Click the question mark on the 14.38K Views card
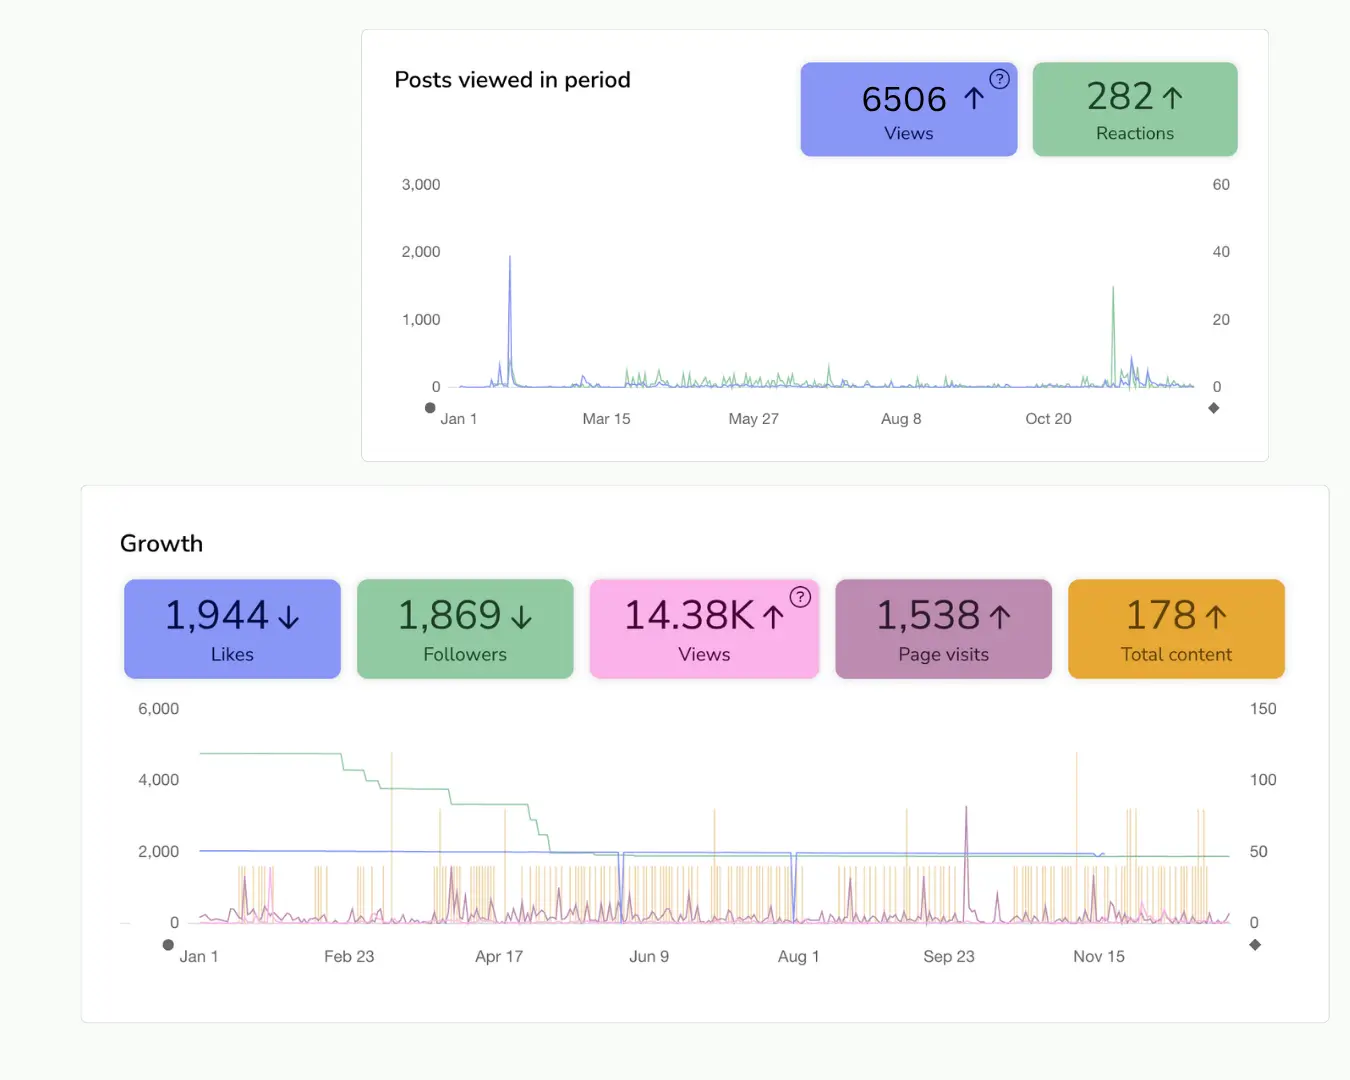This screenshot has height=1080, width=1350. 800,597
